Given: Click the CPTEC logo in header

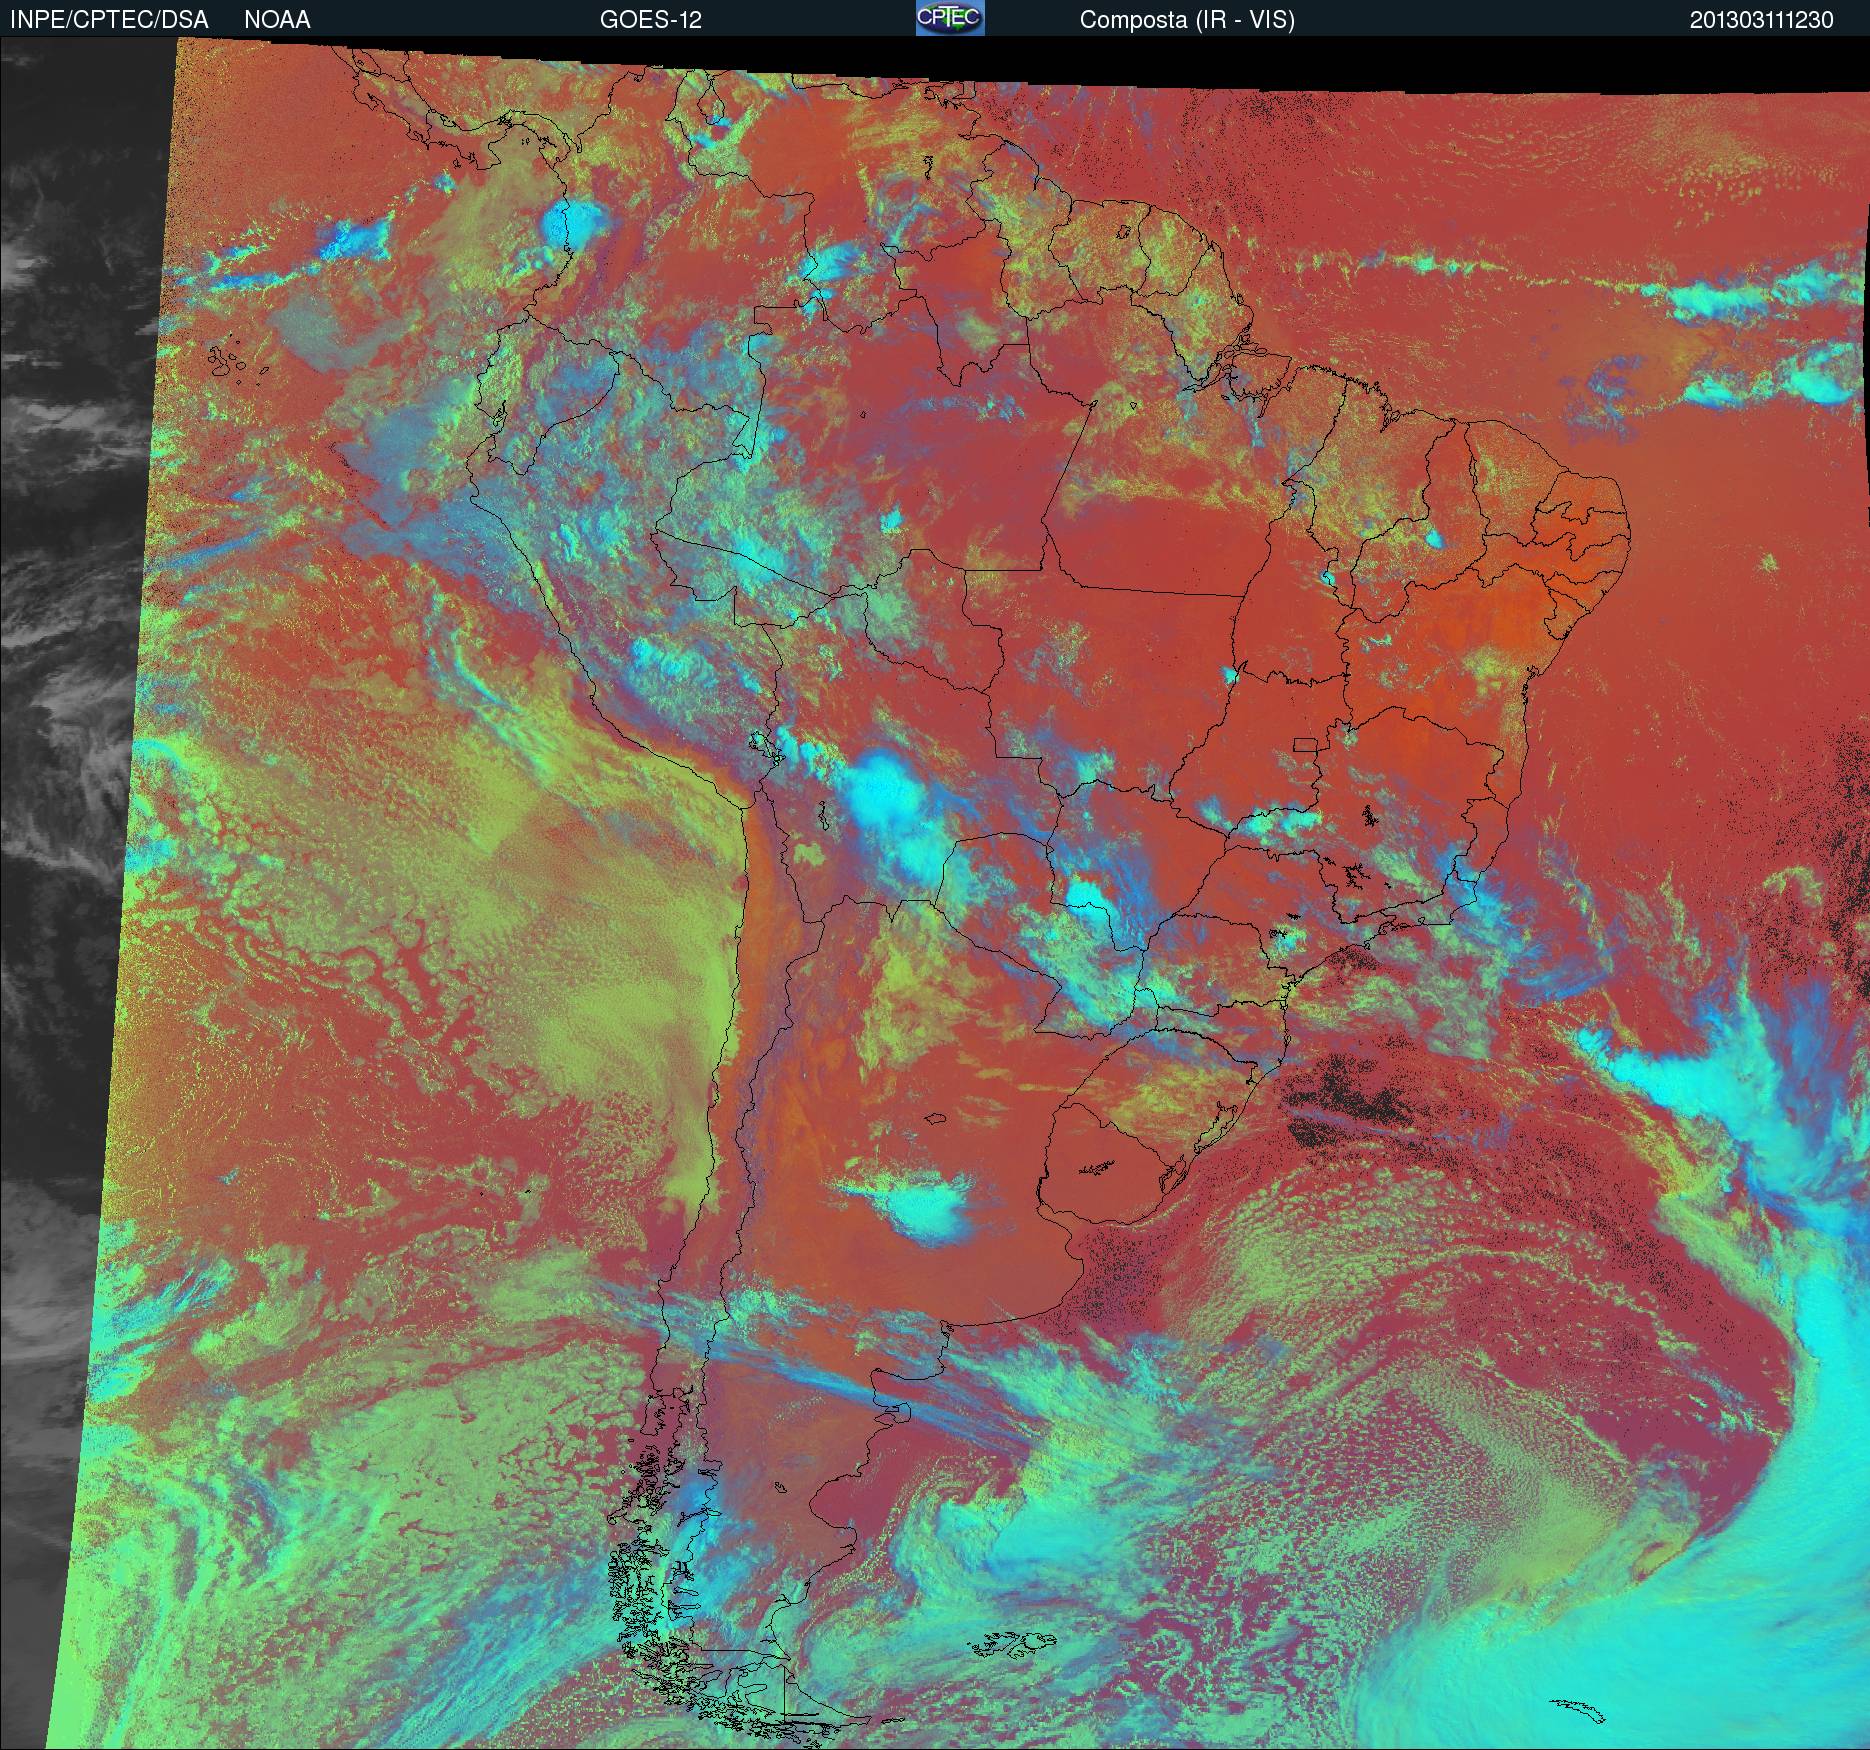Looking at the screenshot, I should (950, 18).
